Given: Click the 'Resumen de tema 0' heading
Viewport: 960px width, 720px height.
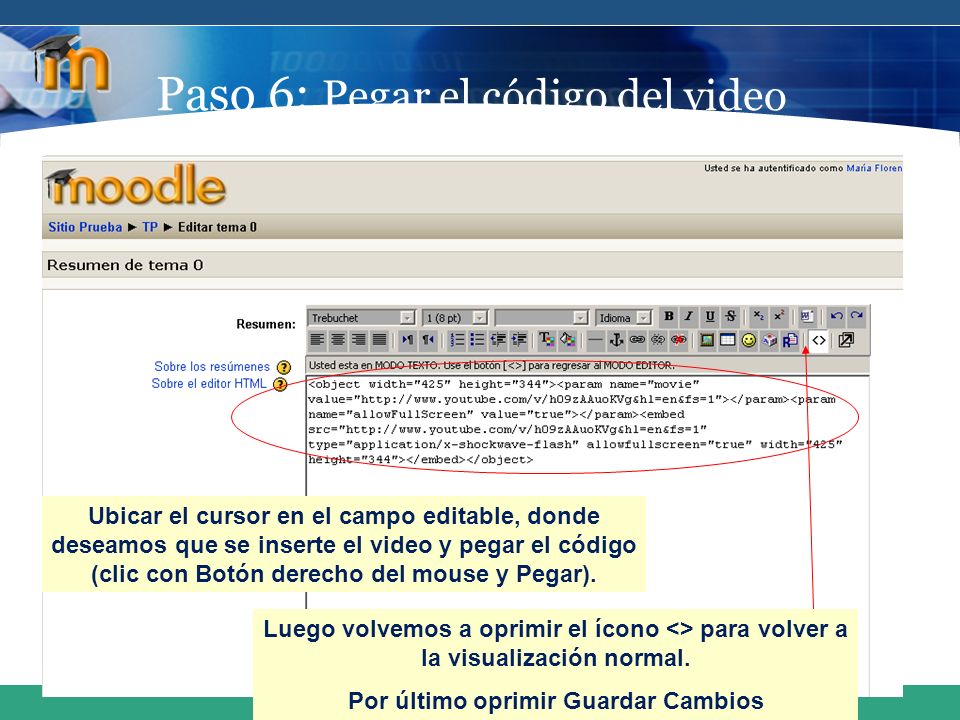Looking at the screenshot, I should point(125,265).
